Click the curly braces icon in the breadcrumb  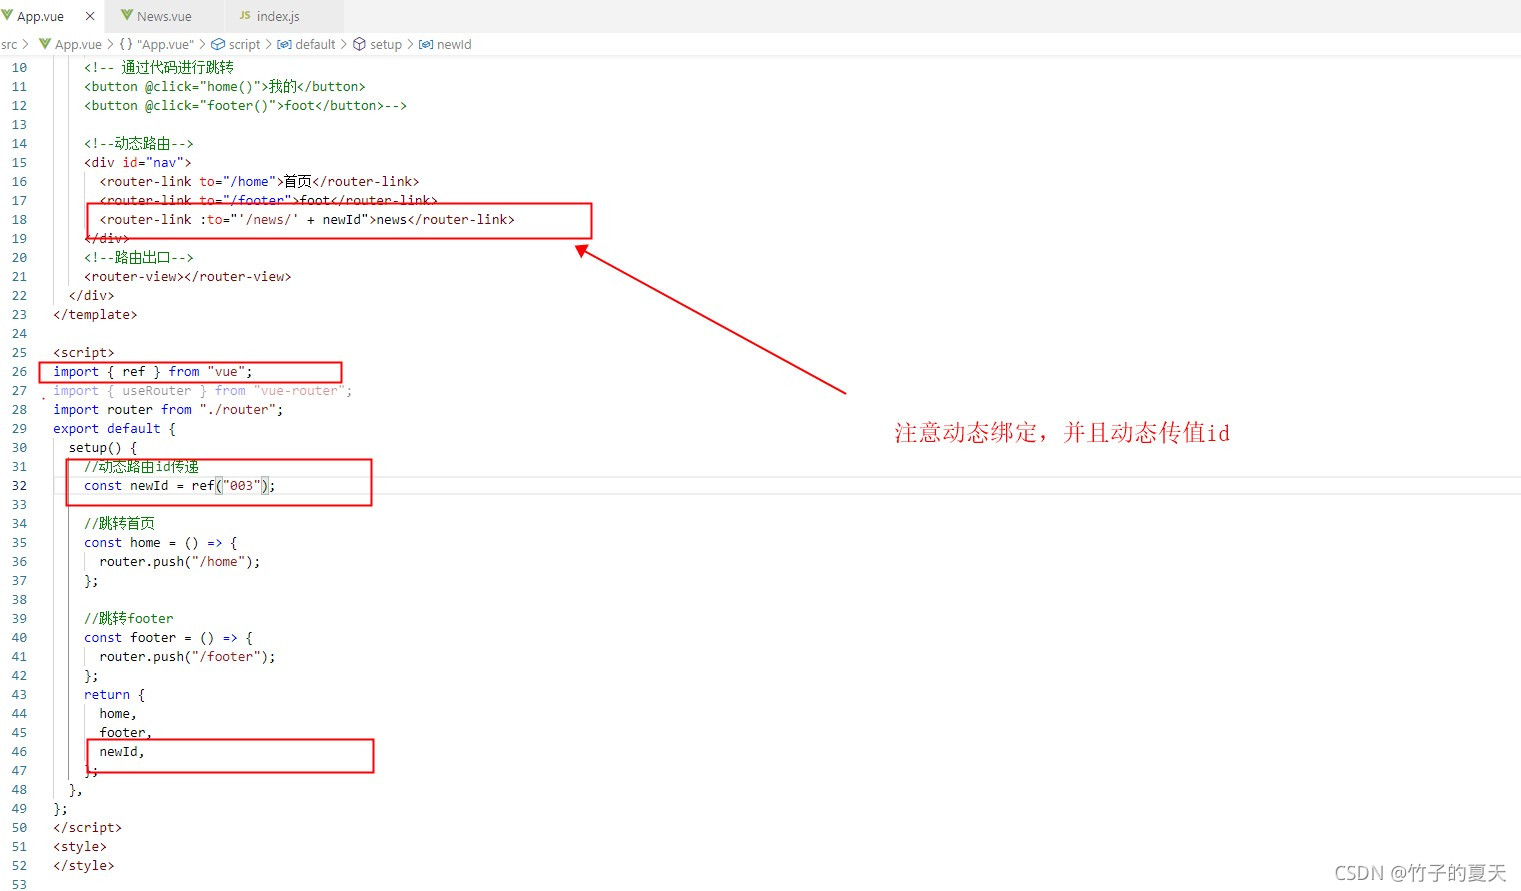click(x=126, y=44)
